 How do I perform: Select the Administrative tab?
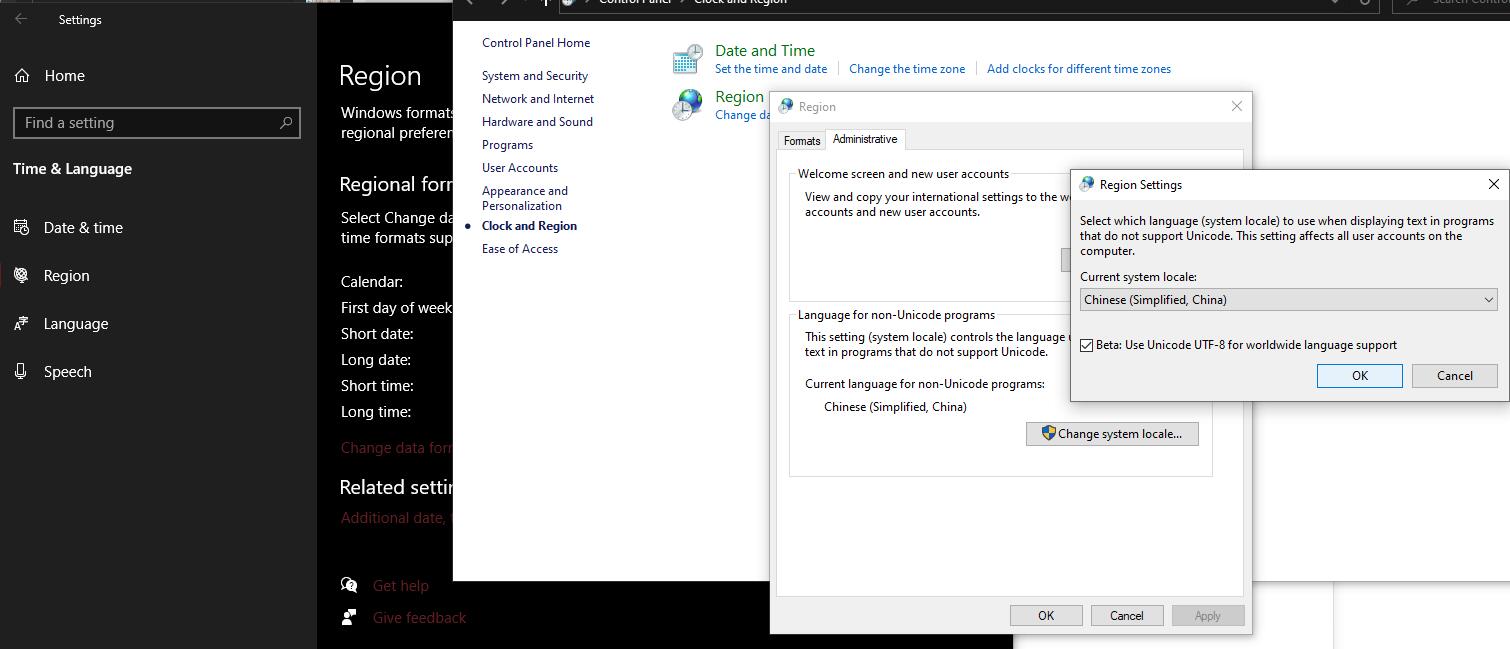tap(865, 140)
